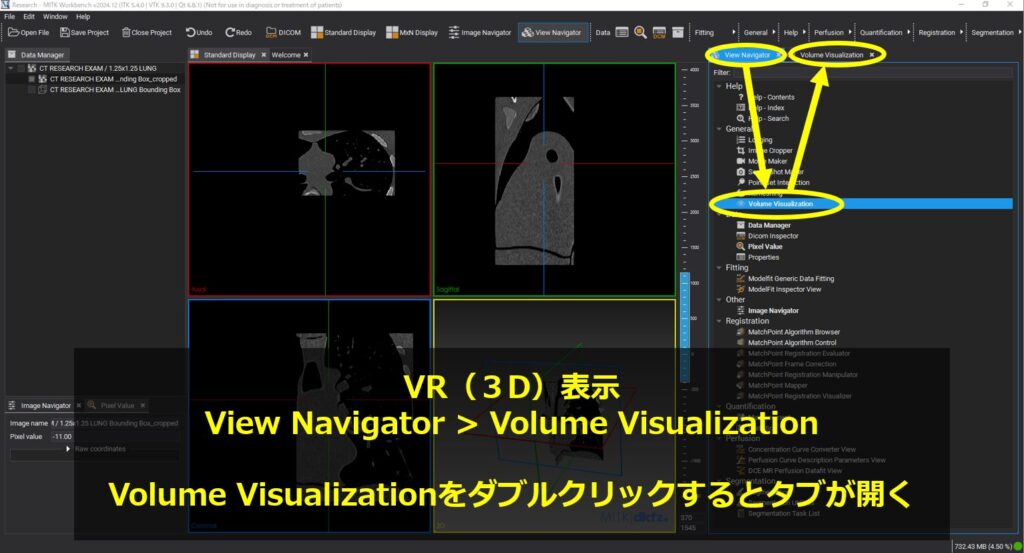Open Image Navigator from toolbar

click(480, 33)
